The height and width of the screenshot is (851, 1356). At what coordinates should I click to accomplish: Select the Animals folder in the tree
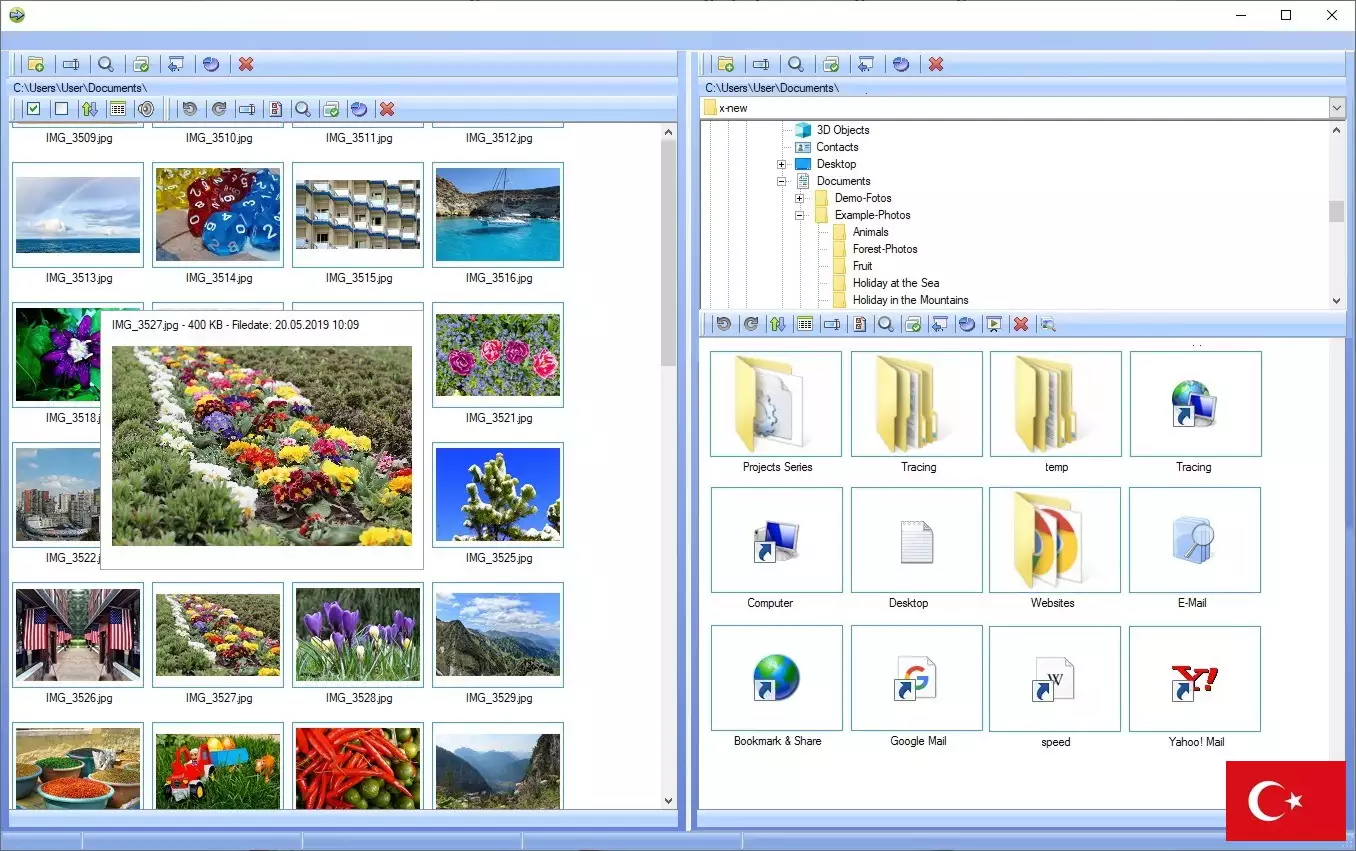click(x=870, y=232)
